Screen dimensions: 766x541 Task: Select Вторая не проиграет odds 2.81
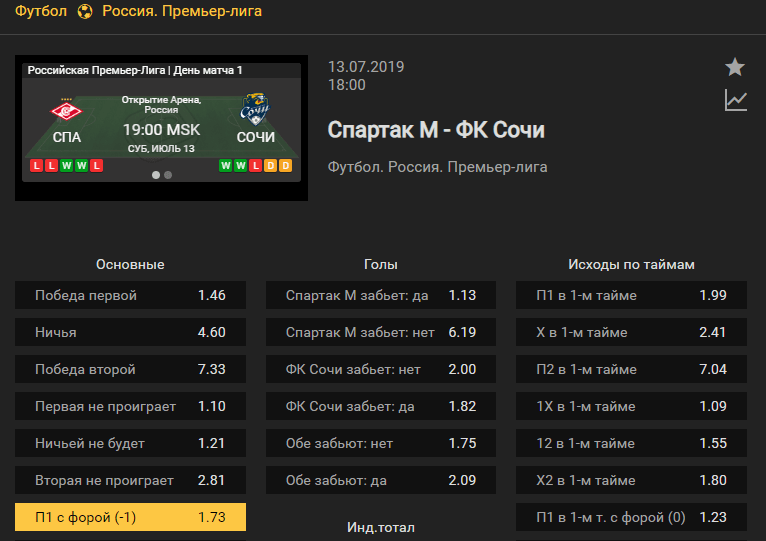click(130, 480)
